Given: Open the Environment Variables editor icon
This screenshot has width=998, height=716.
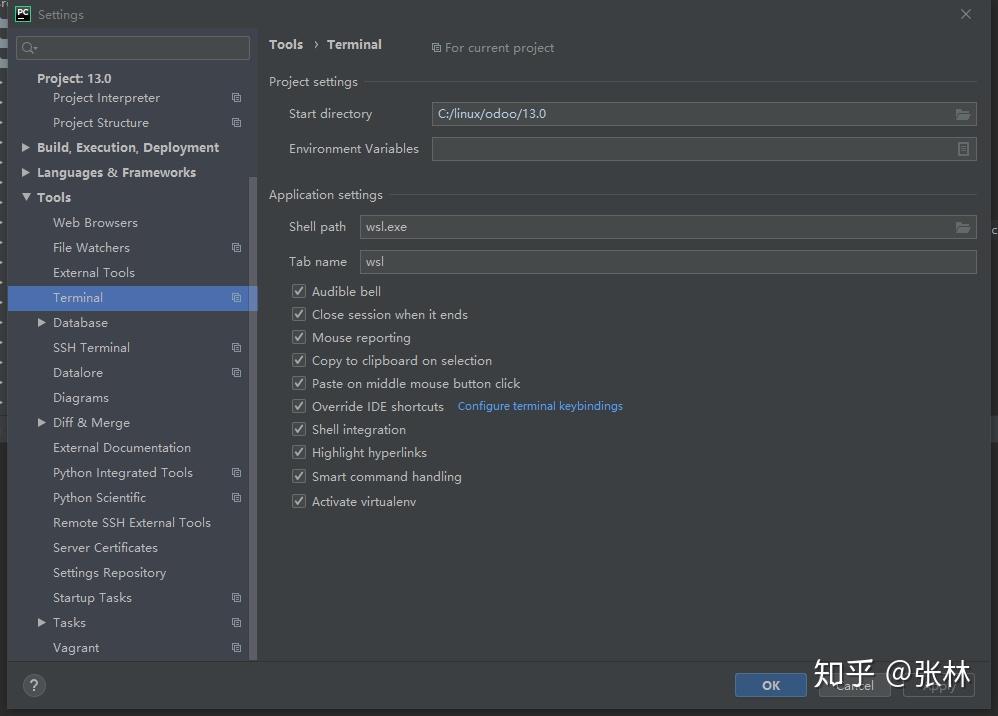Looking at the screenshot, I should pyautogui.click(x=963, y=149).
